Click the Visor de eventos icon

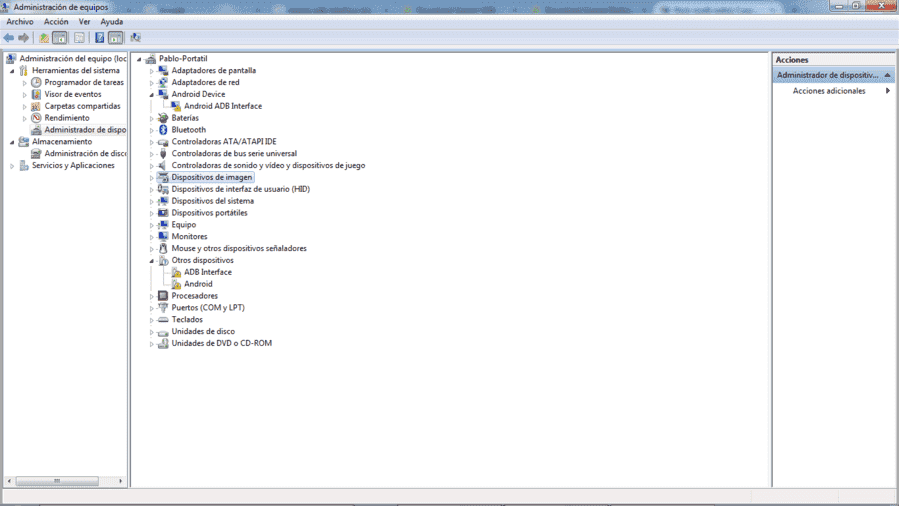click(x=36, y=95)
